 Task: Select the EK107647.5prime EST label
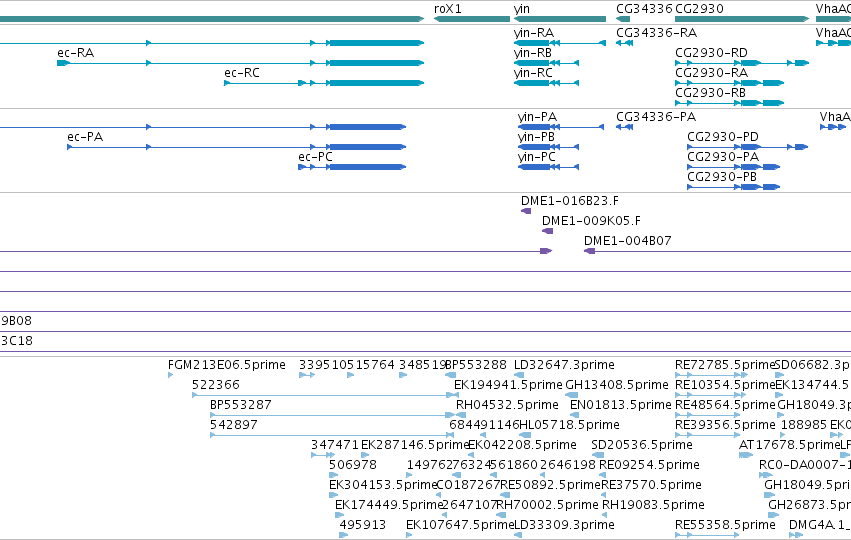[460, 525]
